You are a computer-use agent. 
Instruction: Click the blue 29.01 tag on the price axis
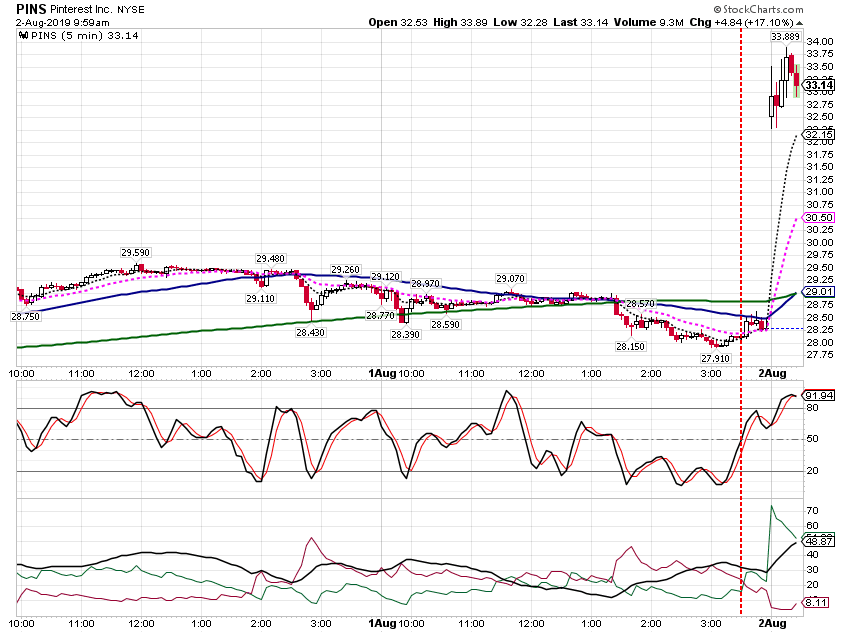point(818,292)
